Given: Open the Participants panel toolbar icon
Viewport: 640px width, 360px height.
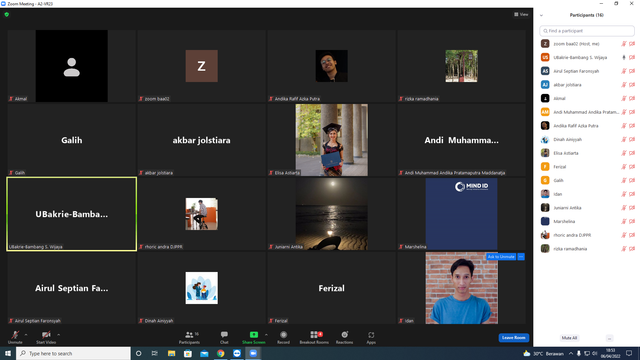Looking at the screenshot, I should (189, 335).
